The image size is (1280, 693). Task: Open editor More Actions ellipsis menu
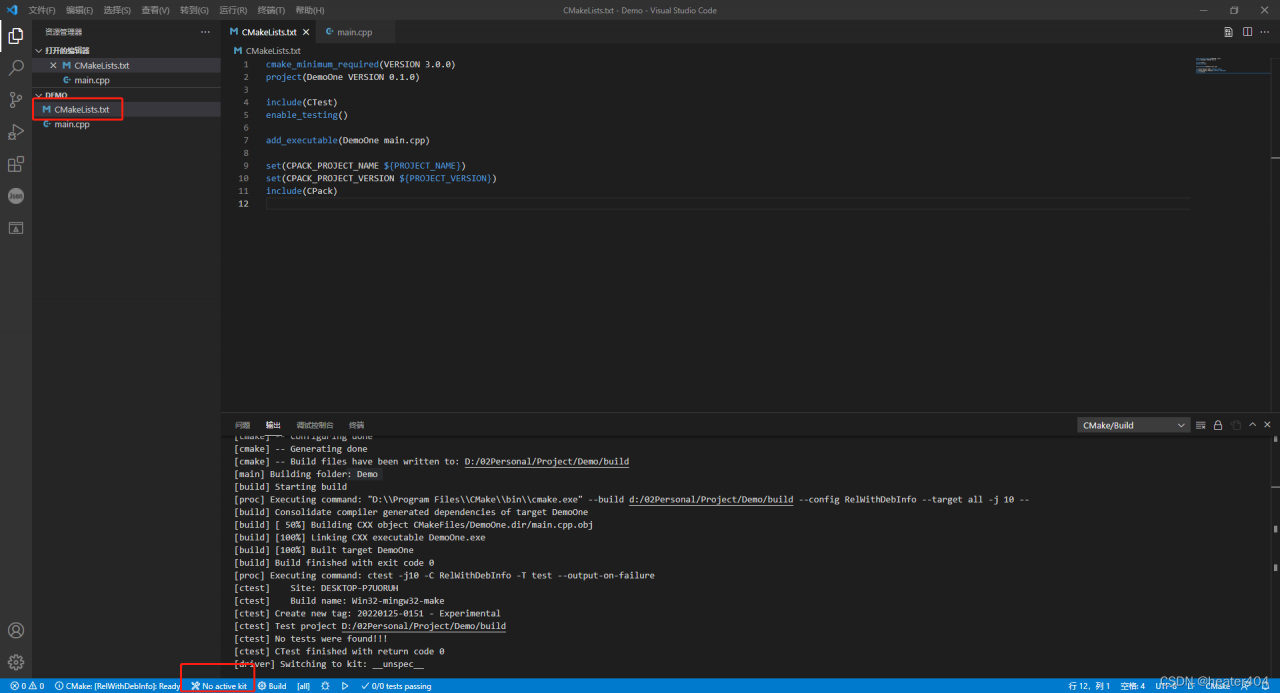(x=1265, y=32)
